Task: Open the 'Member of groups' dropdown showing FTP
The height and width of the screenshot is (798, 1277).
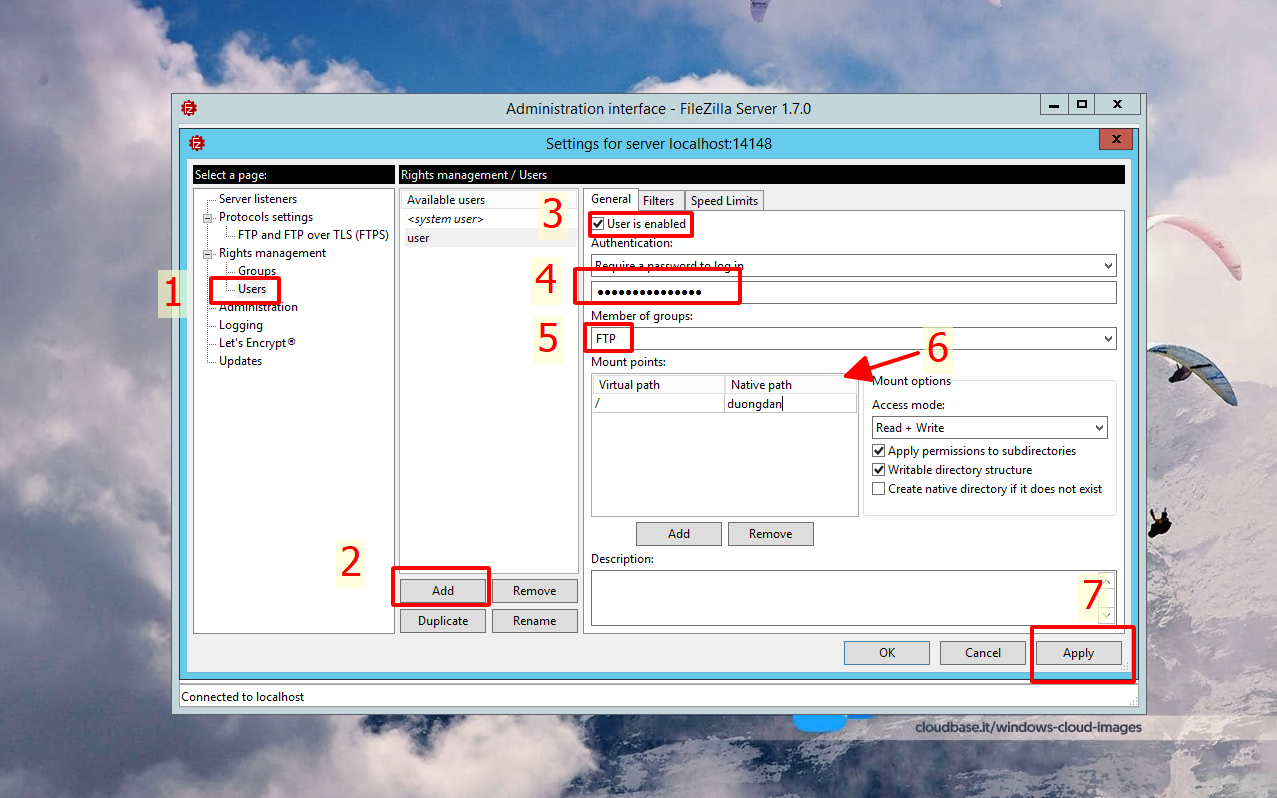Action: [x=1107, y=338]
